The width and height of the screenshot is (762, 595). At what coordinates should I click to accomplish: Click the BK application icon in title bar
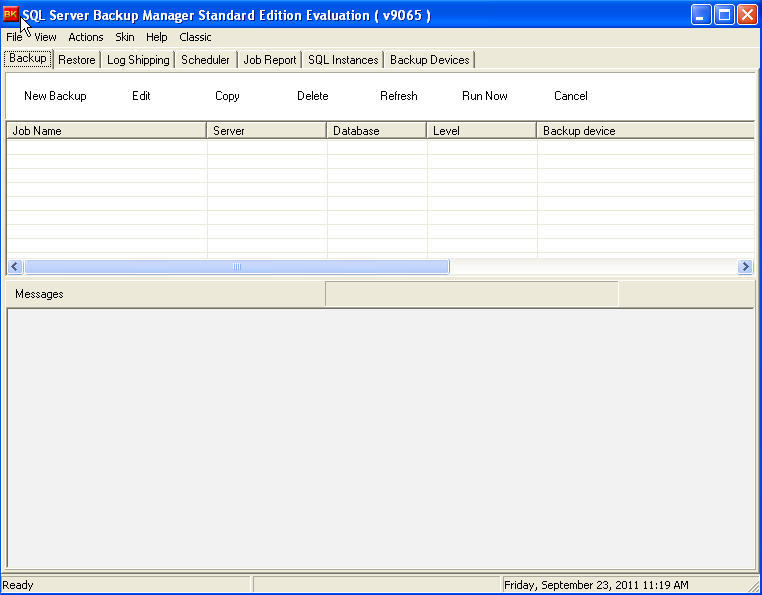(x=10, y=15)
